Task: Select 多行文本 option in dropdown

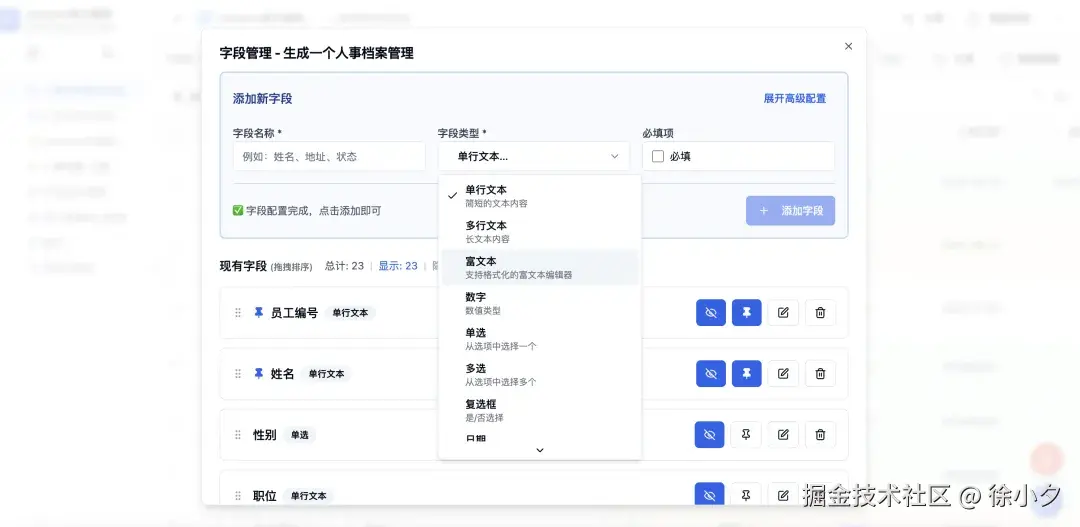Action: [540, 231]
